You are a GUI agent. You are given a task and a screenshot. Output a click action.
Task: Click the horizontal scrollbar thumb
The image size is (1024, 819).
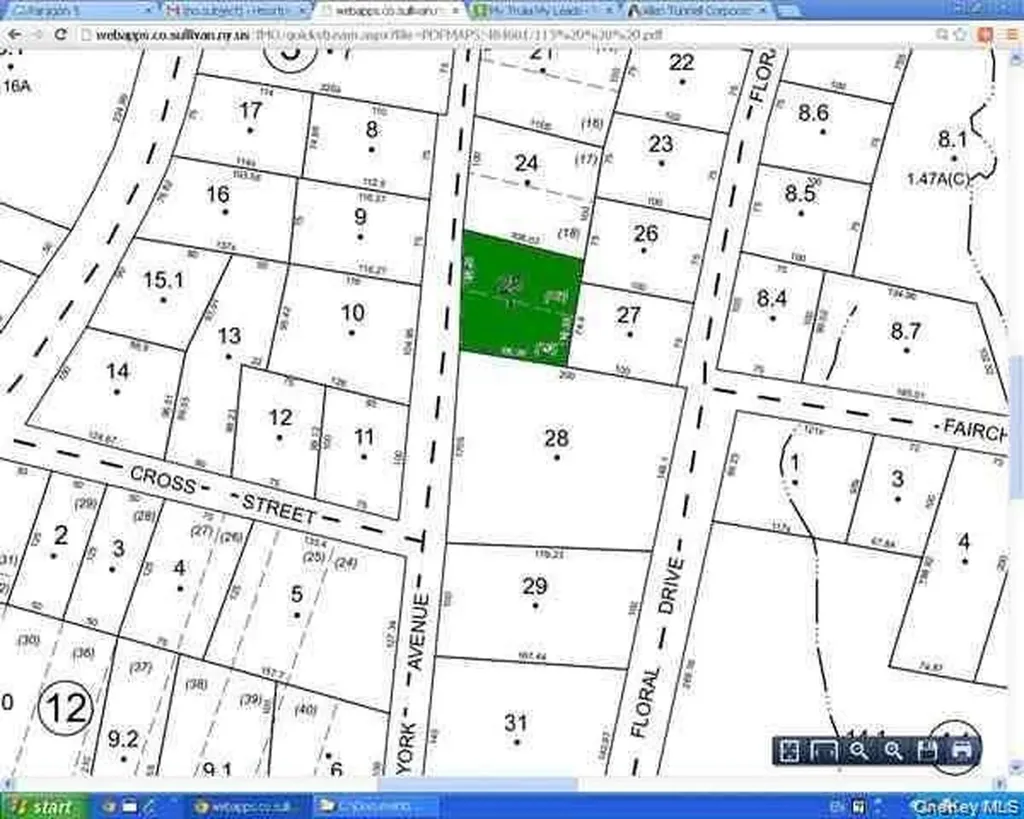(x=477, y=783)
